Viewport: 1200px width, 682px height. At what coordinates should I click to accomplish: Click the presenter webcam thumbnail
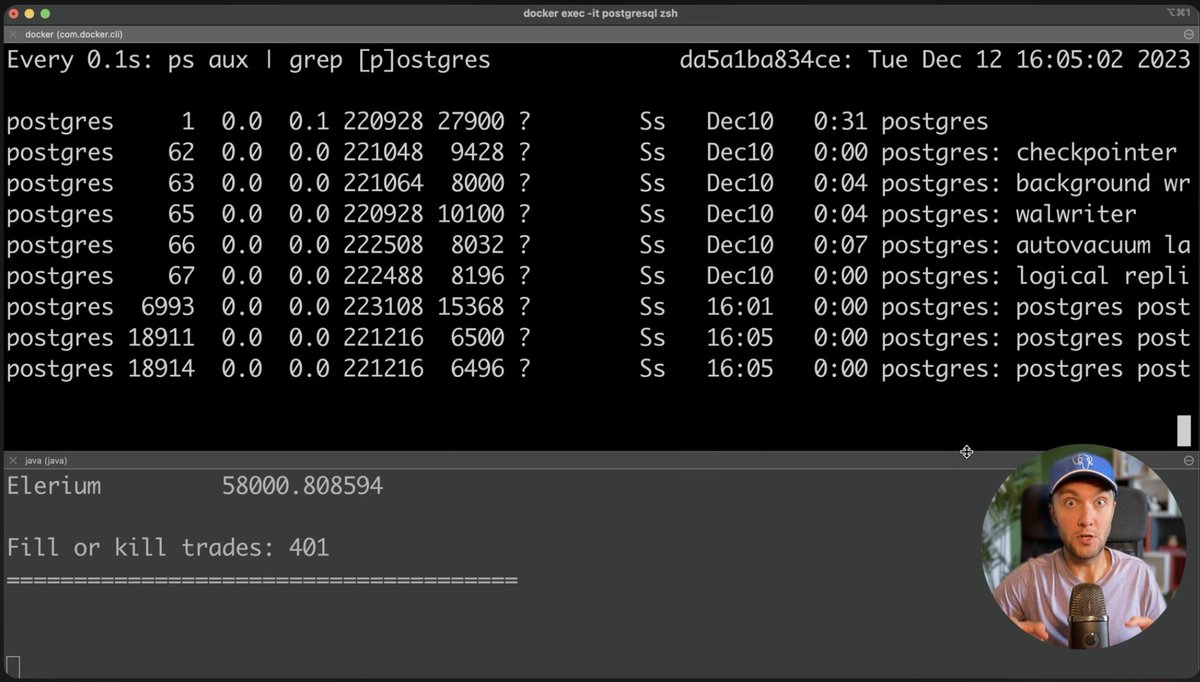pyautogui.click(x=1085, y=548)
